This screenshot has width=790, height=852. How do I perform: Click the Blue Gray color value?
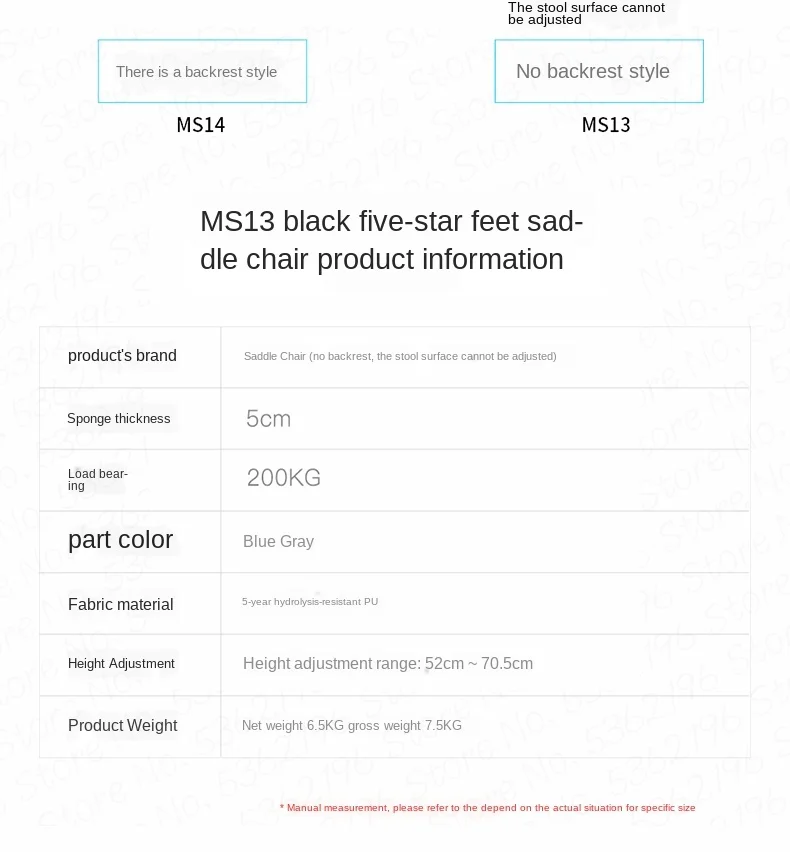pyautogui.click(x=278, y=541)
